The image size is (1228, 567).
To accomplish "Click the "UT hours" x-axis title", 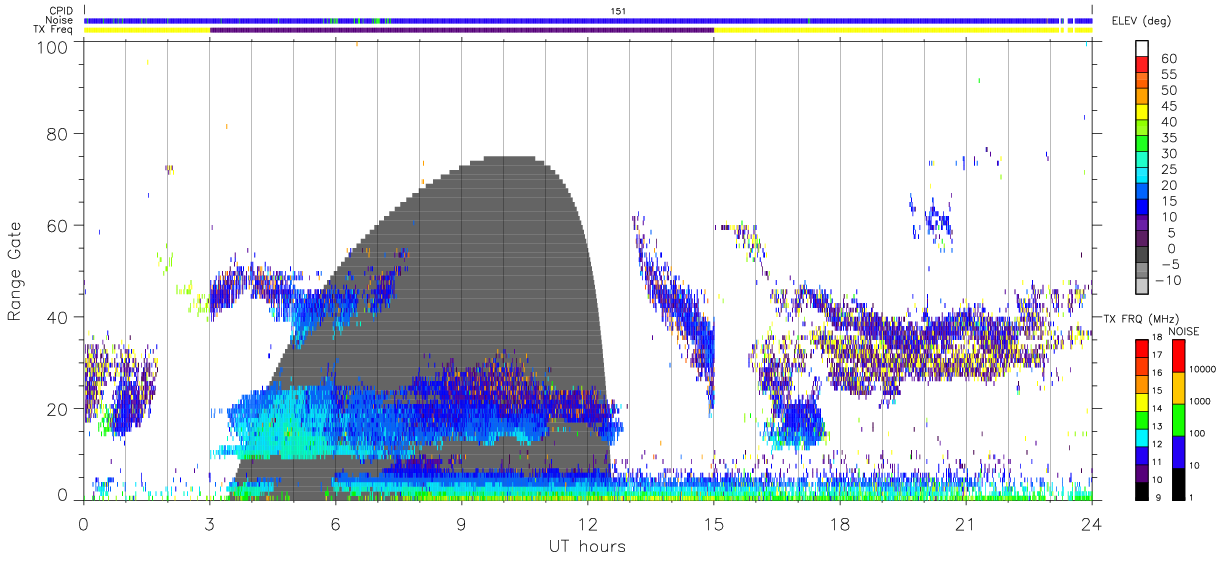I will coord(586,547).
